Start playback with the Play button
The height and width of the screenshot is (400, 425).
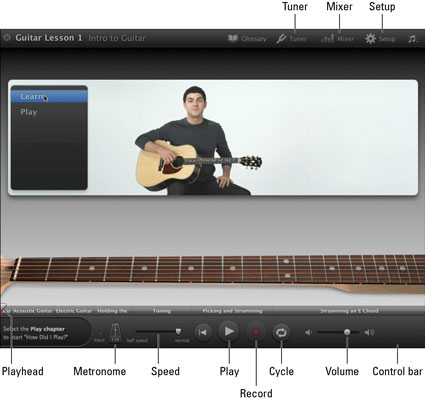tap(229, 331)
